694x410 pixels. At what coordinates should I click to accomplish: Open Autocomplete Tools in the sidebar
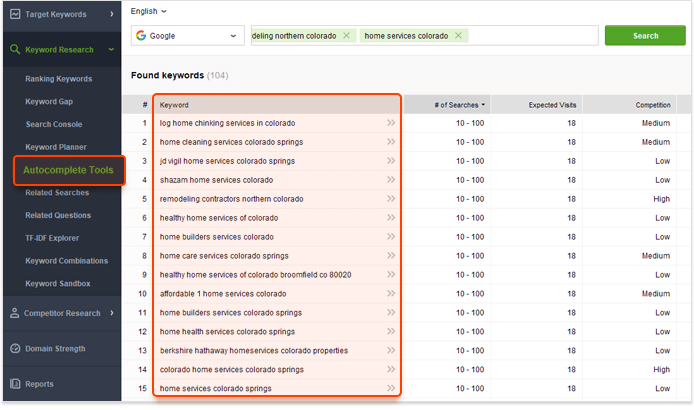pyautogui.click(x=68, y=170)
